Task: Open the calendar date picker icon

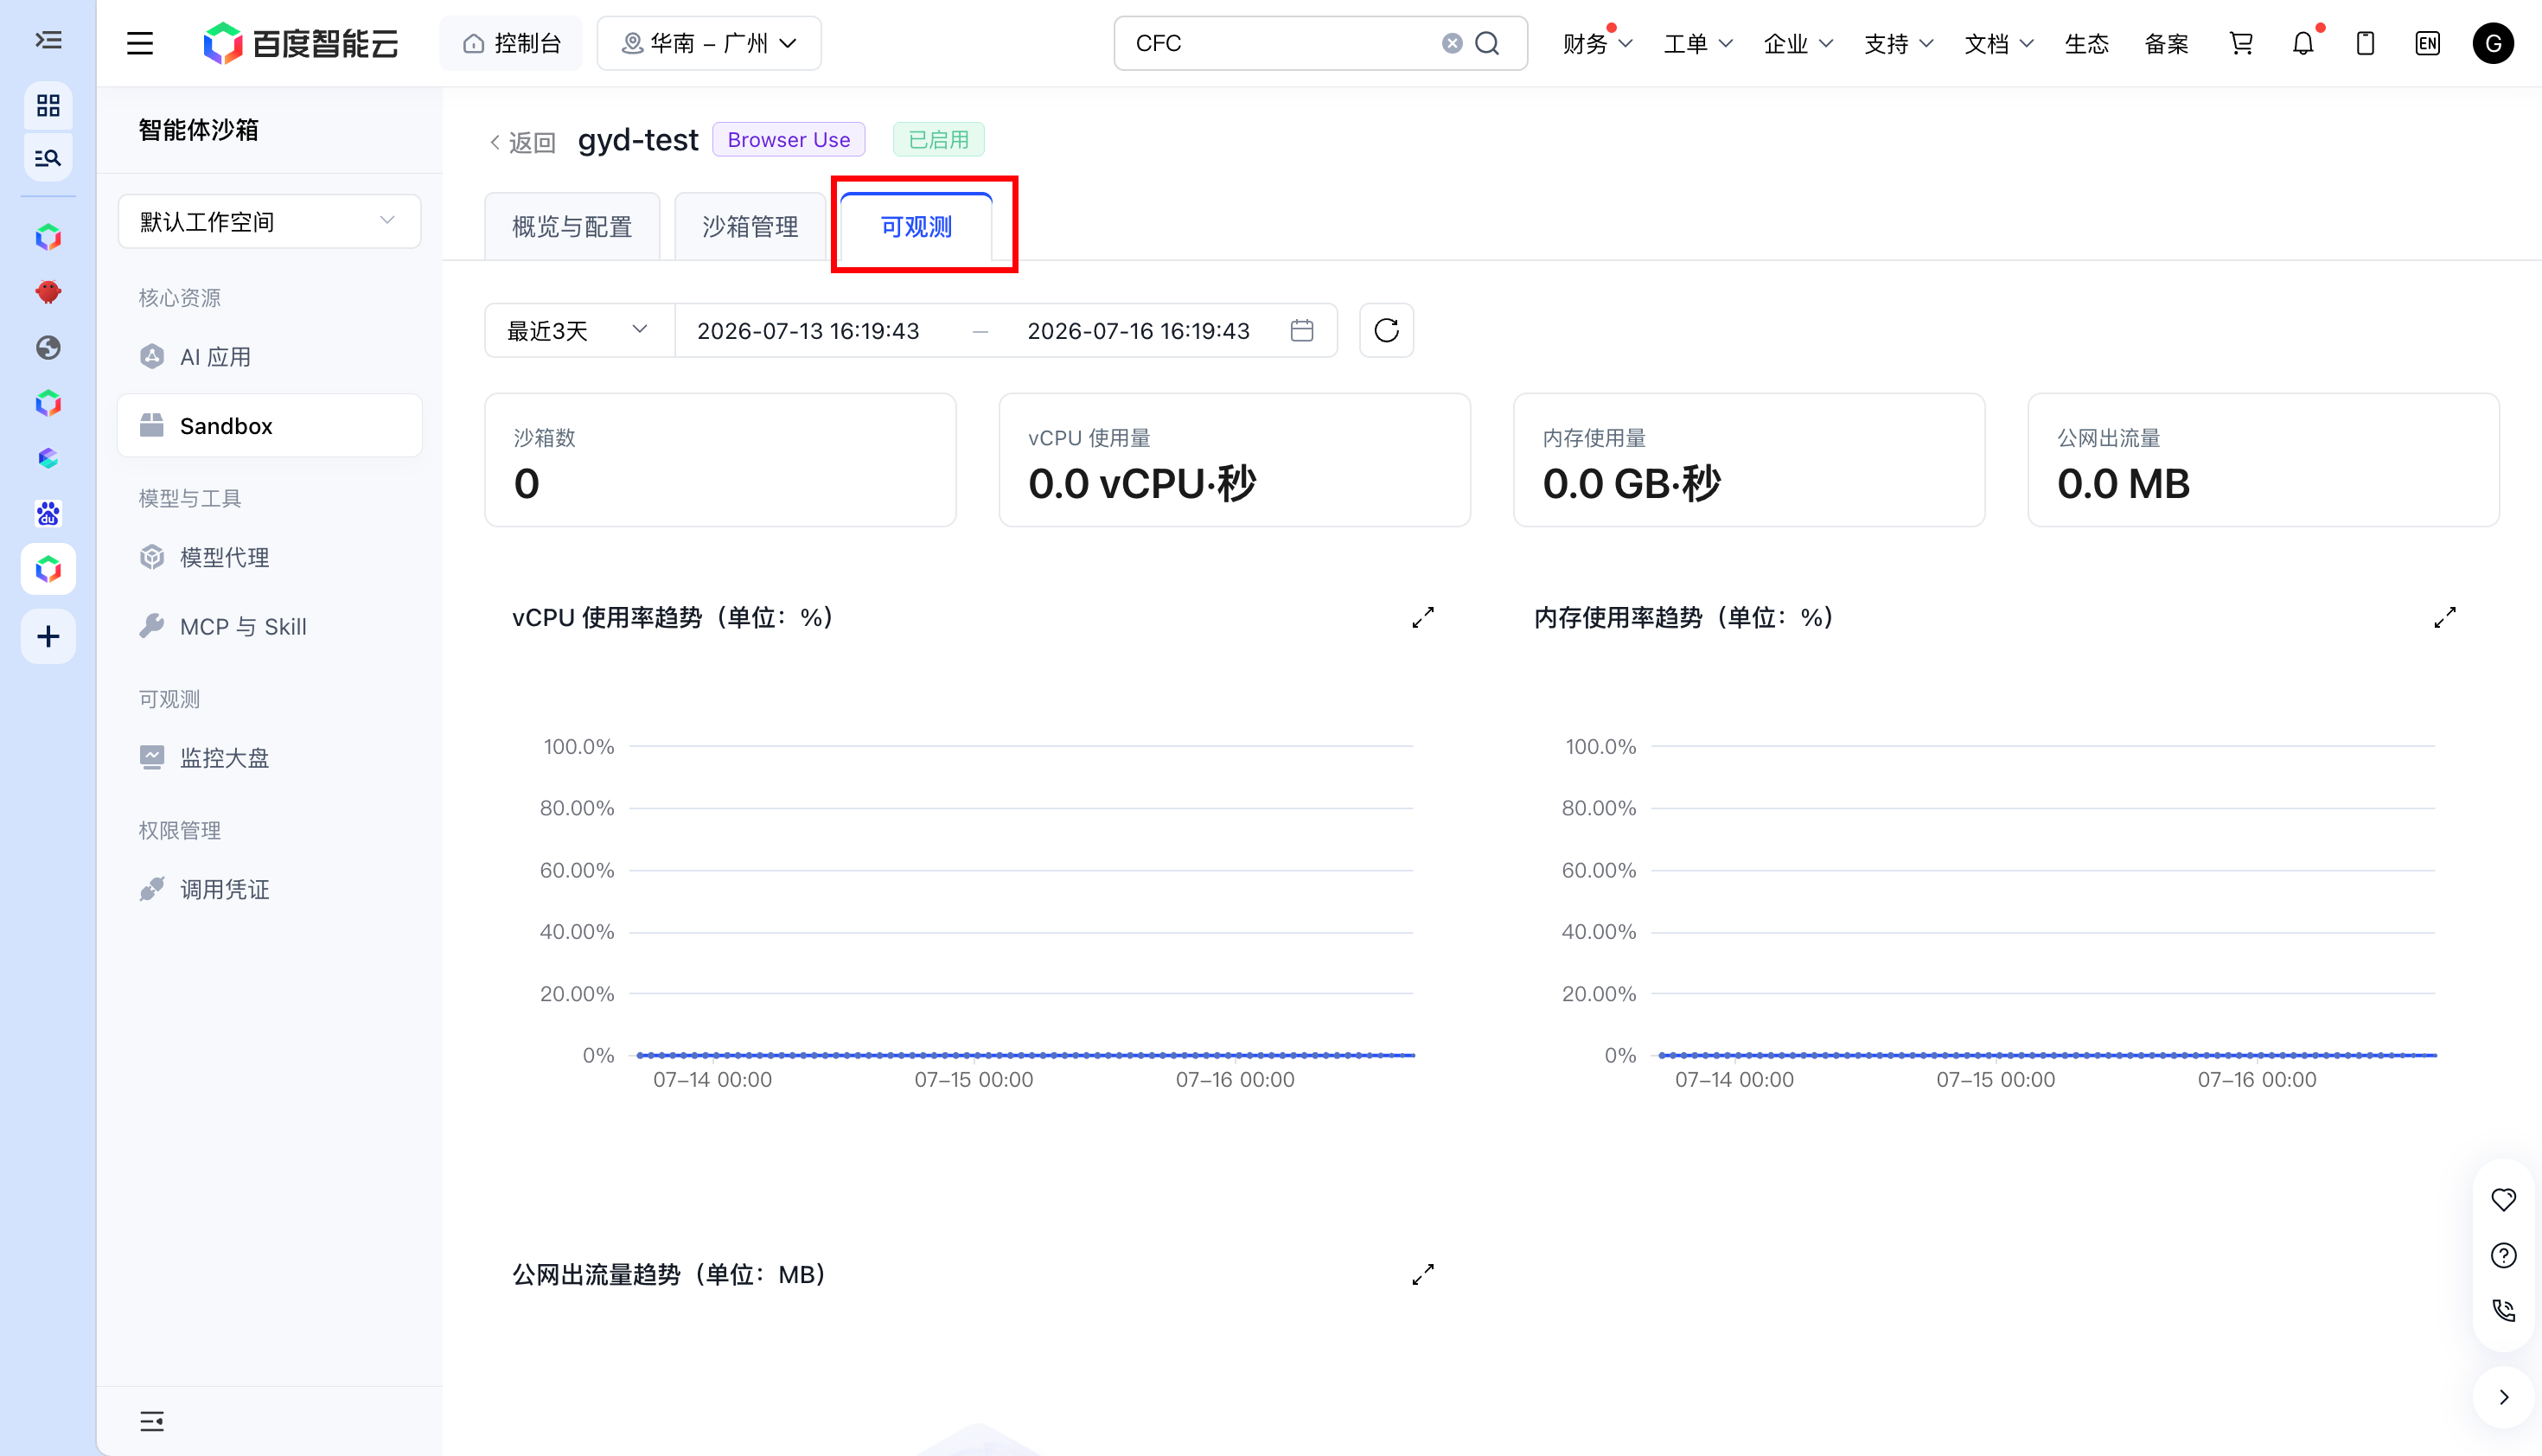Action: (1302, 330)
